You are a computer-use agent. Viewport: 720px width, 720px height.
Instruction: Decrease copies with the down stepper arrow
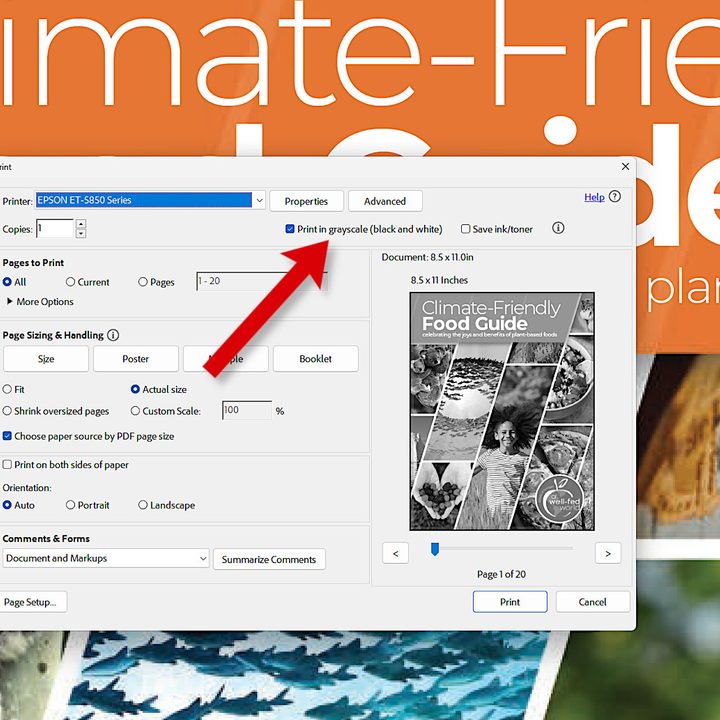pyautogui.click(x=81, y=233)
